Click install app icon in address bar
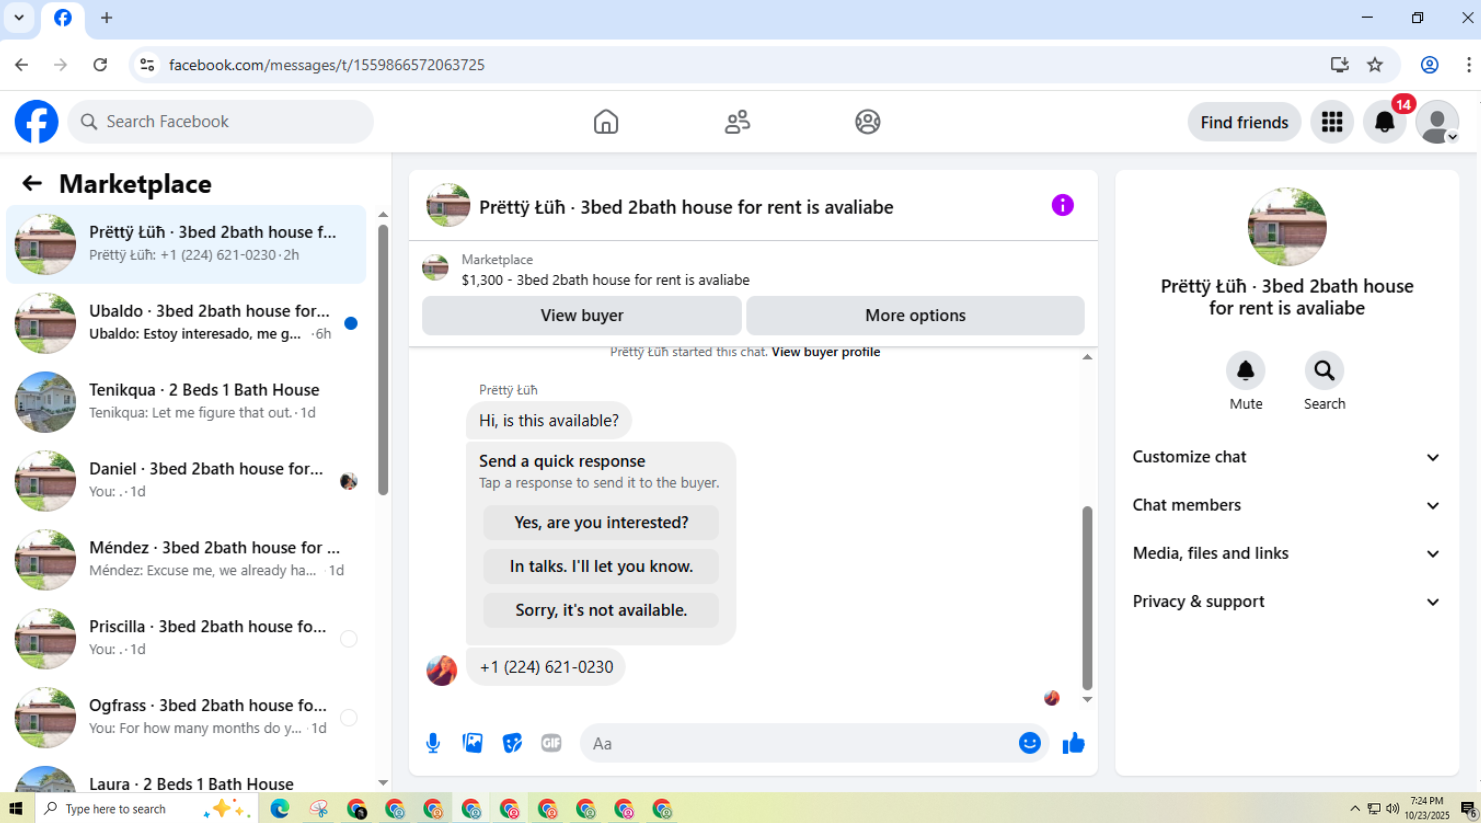Image resolution: width=1481 pixels, height=823 pixels. pyautogui.click(x=1339, y=65)
